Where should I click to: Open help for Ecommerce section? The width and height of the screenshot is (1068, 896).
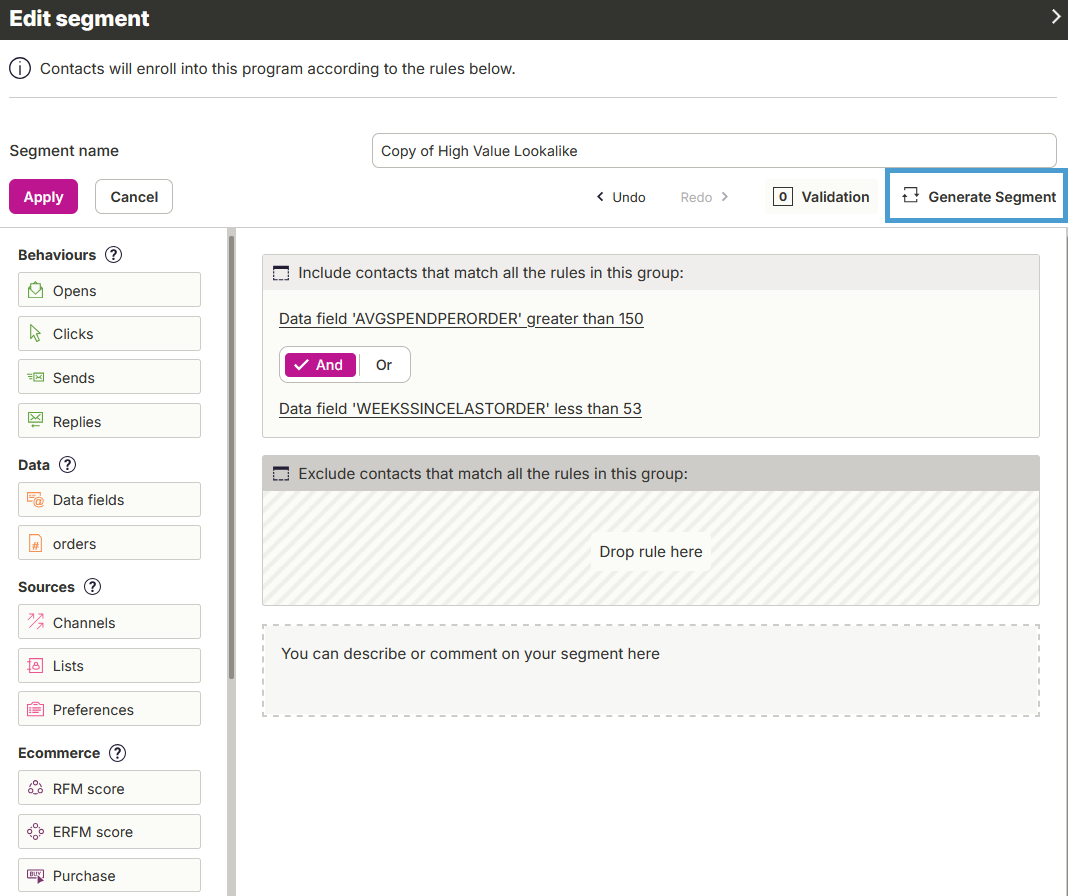click(x=117, y=753)
